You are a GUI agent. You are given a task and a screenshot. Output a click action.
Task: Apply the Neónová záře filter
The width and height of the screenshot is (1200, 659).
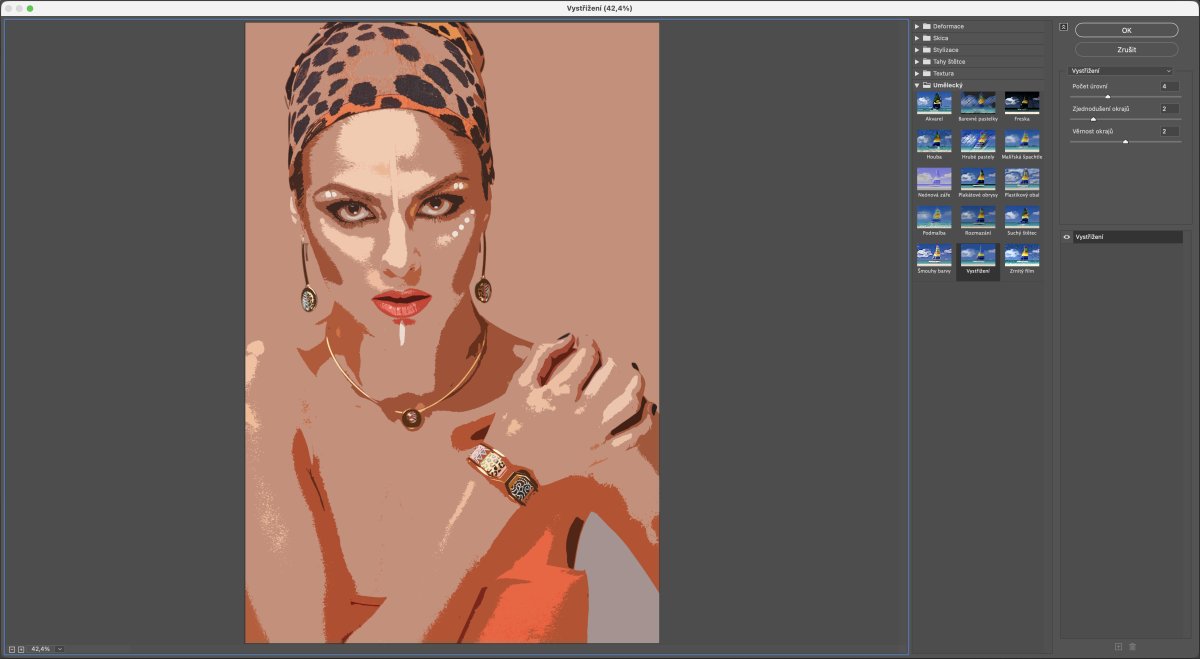(x=934, y=178)
